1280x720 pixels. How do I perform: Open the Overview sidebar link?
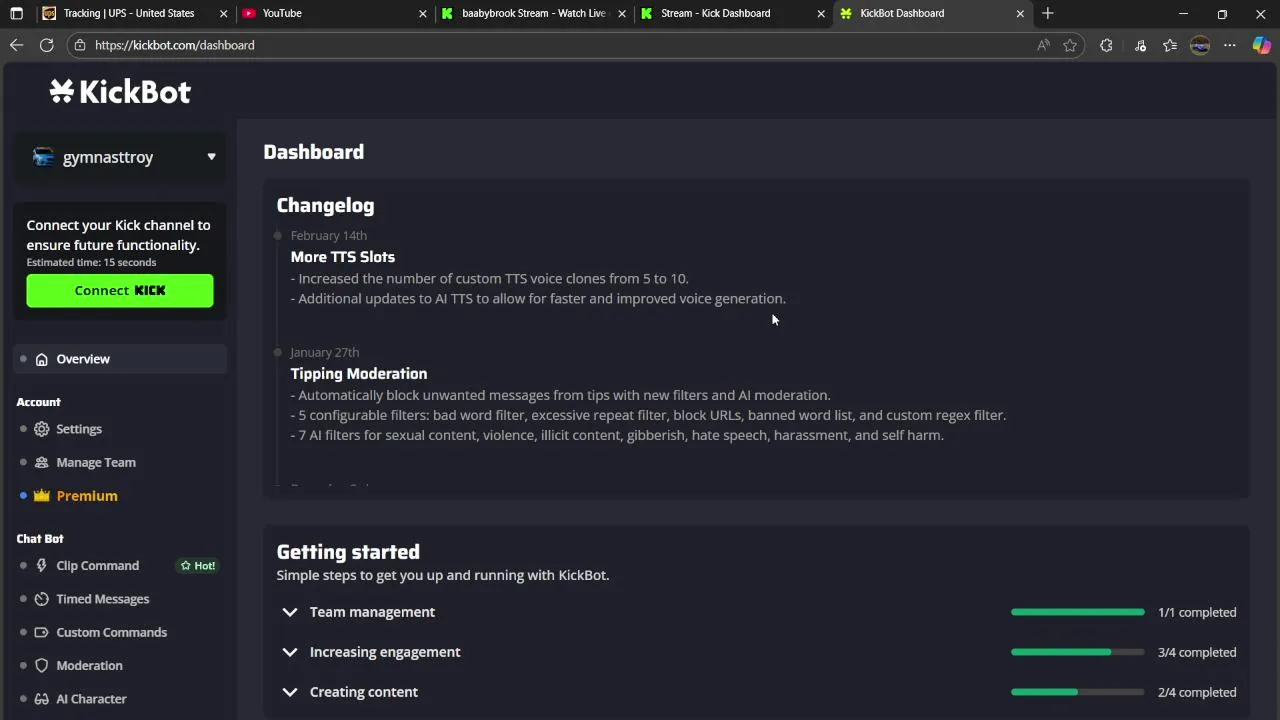pyautogui.click(x=83, y=359)
